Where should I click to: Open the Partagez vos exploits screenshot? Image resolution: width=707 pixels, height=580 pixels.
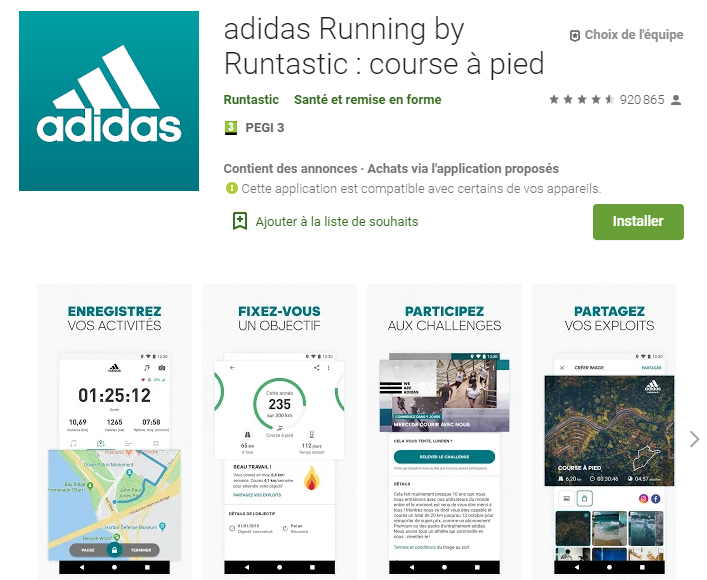[604, 432]
